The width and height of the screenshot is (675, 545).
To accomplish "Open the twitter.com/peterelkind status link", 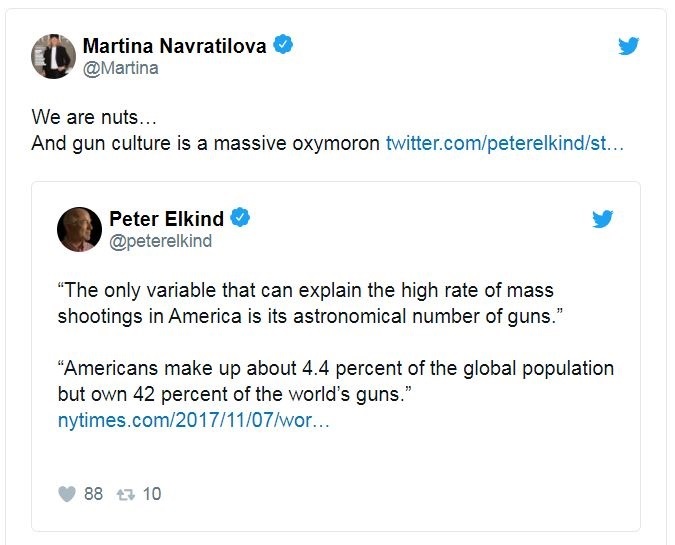I will [504, 143].
